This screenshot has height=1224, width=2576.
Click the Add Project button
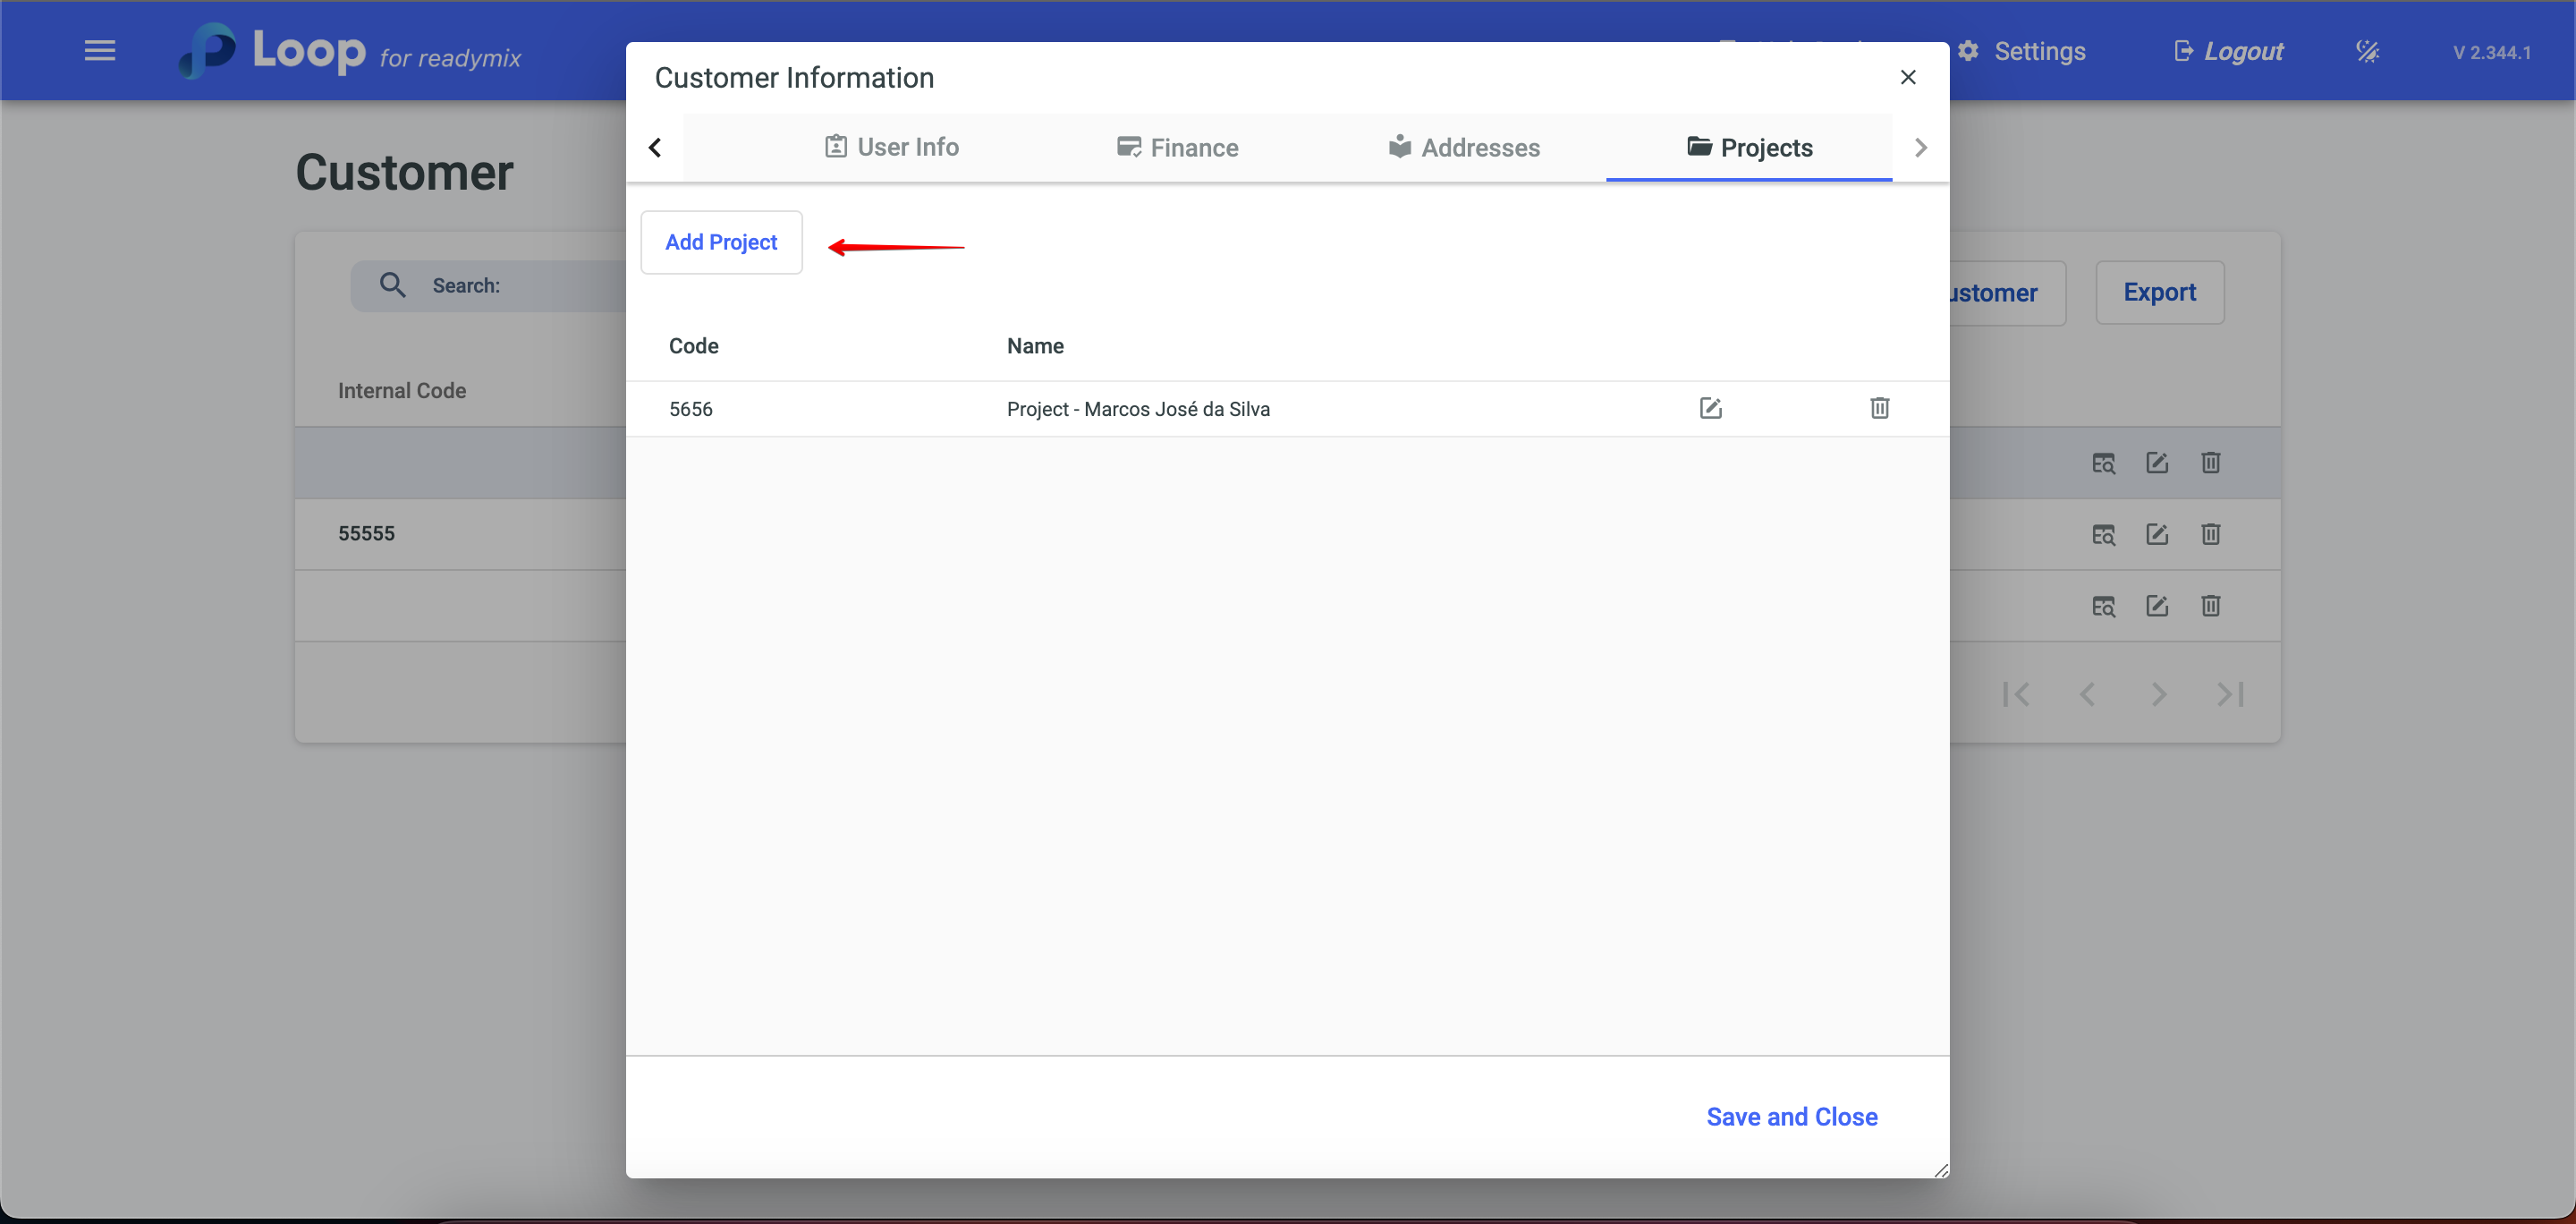click(721, 242)
